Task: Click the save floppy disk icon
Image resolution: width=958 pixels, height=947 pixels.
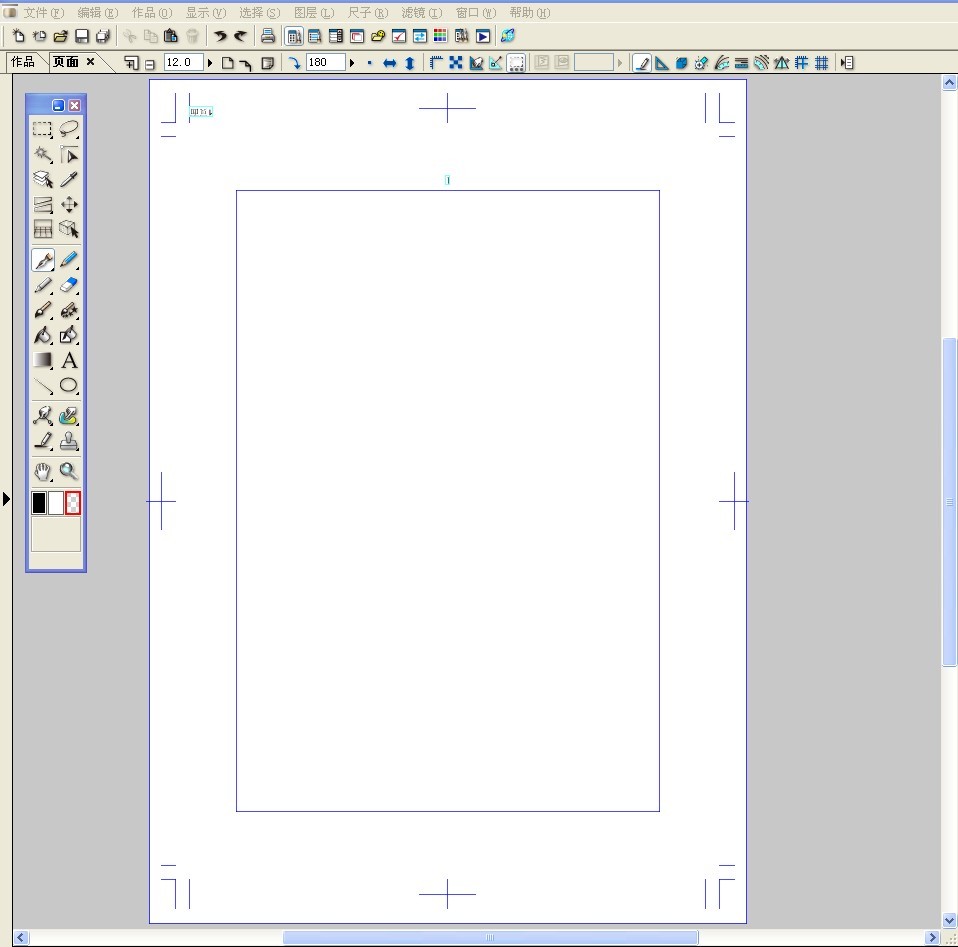Action: 81,36
